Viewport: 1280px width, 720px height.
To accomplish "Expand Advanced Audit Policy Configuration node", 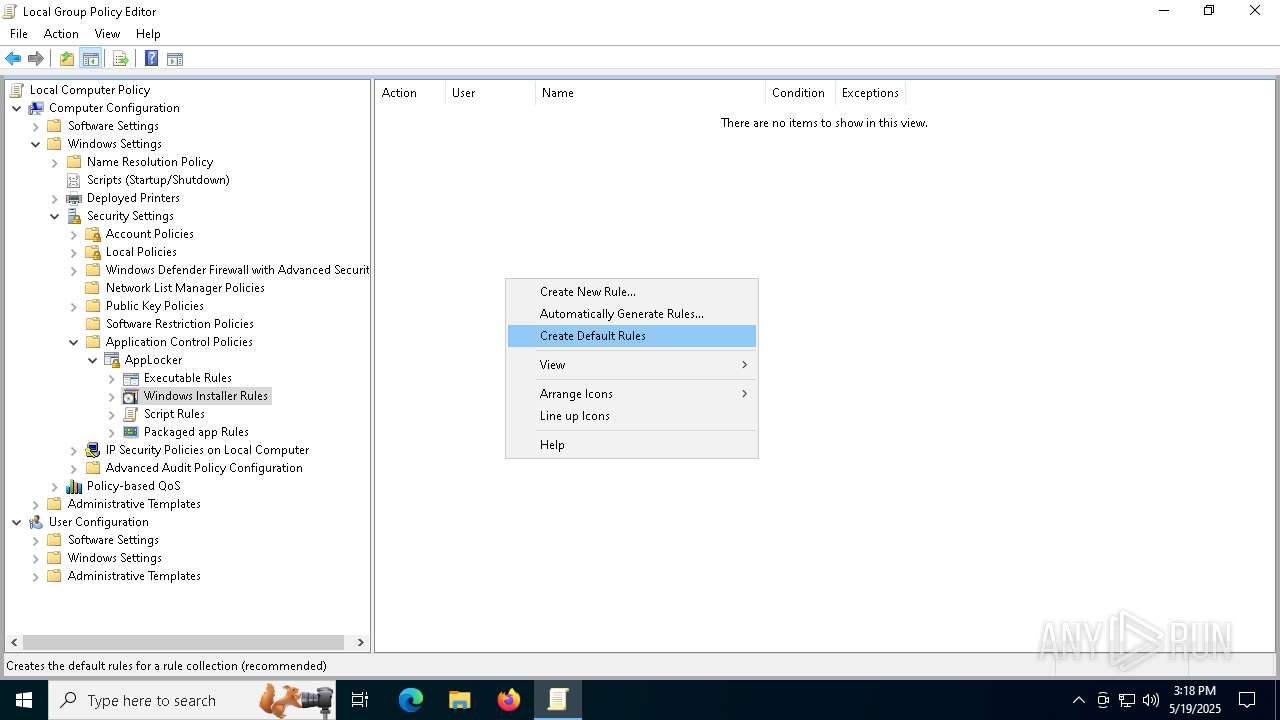I will point(74,468).
